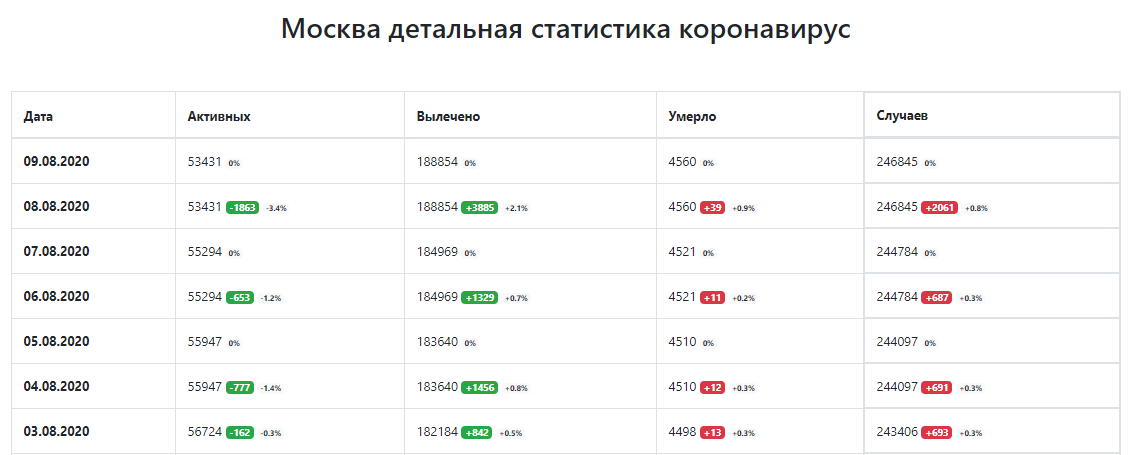Click the date 09.08.2020 row cell

[57, 161]
